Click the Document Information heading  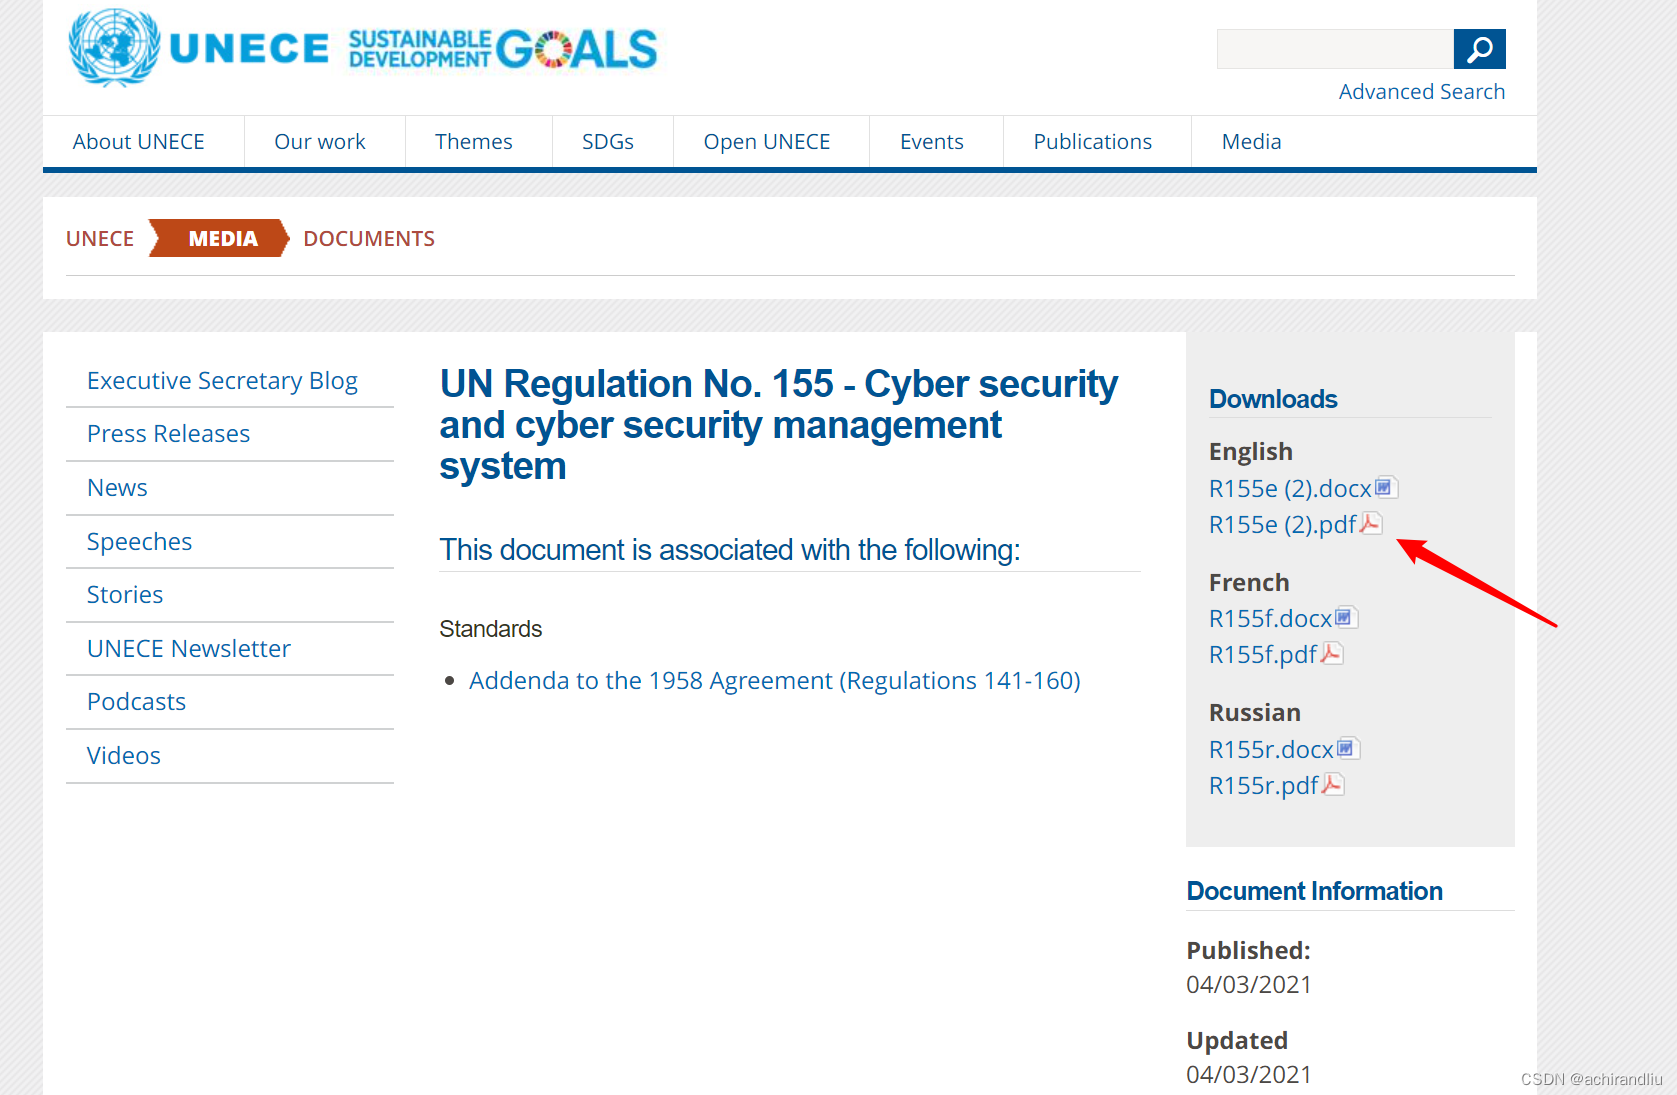tap(1314, 891)
